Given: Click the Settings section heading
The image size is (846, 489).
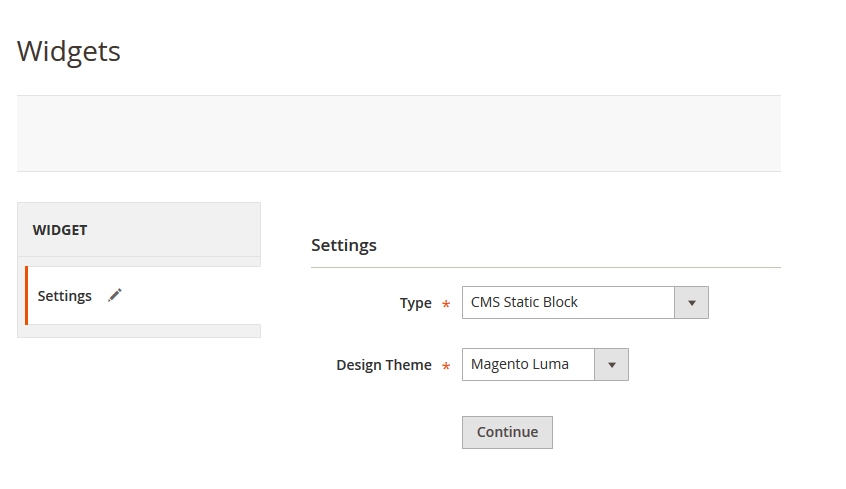Looking at the screenshot, I should tap(344, 245).
